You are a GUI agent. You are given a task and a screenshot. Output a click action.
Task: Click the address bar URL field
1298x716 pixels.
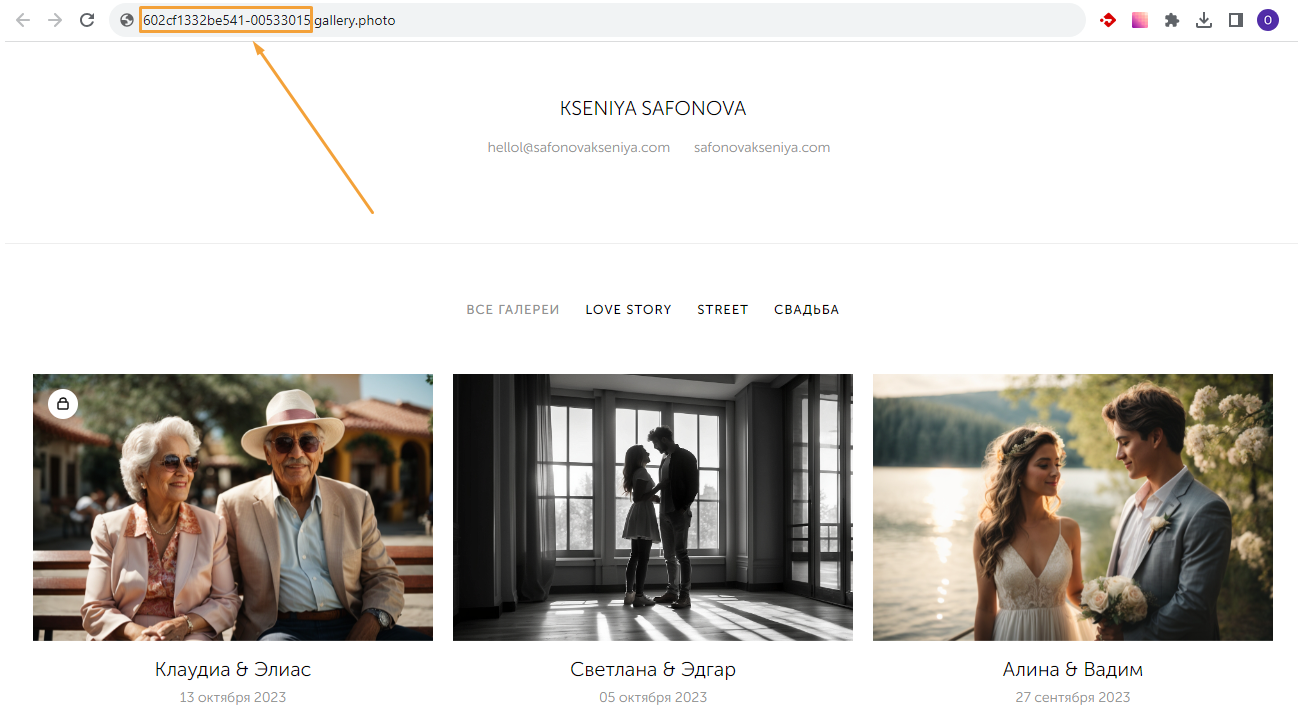600,20
